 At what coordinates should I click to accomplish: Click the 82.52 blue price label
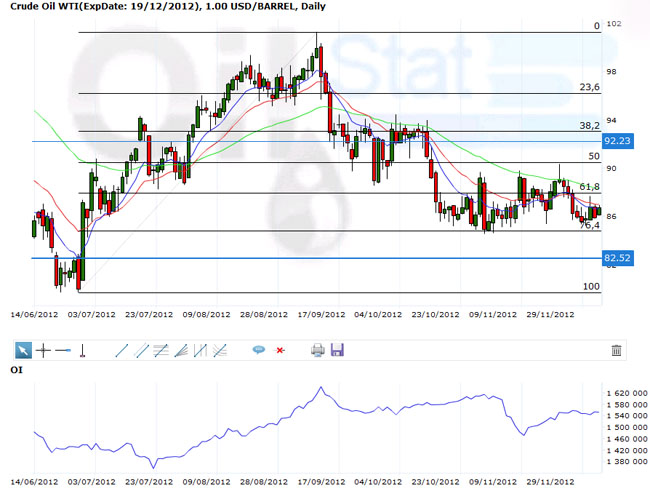[x=618, y=258]
